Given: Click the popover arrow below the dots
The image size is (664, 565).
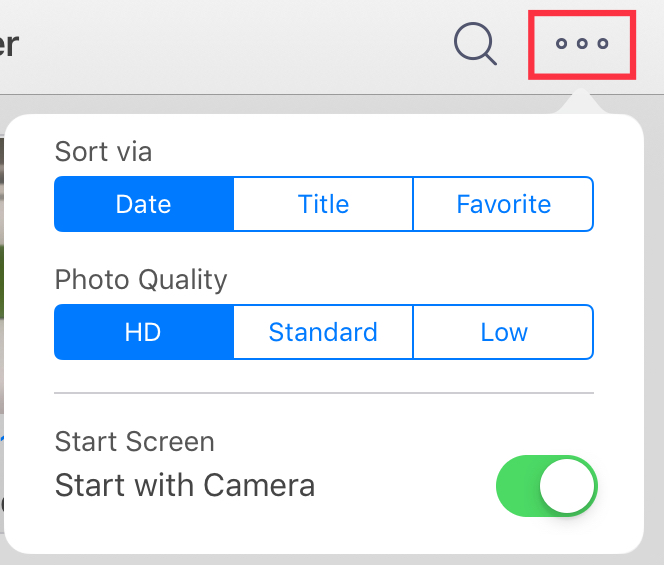Looking at the screenshot, I should point(581,102).
